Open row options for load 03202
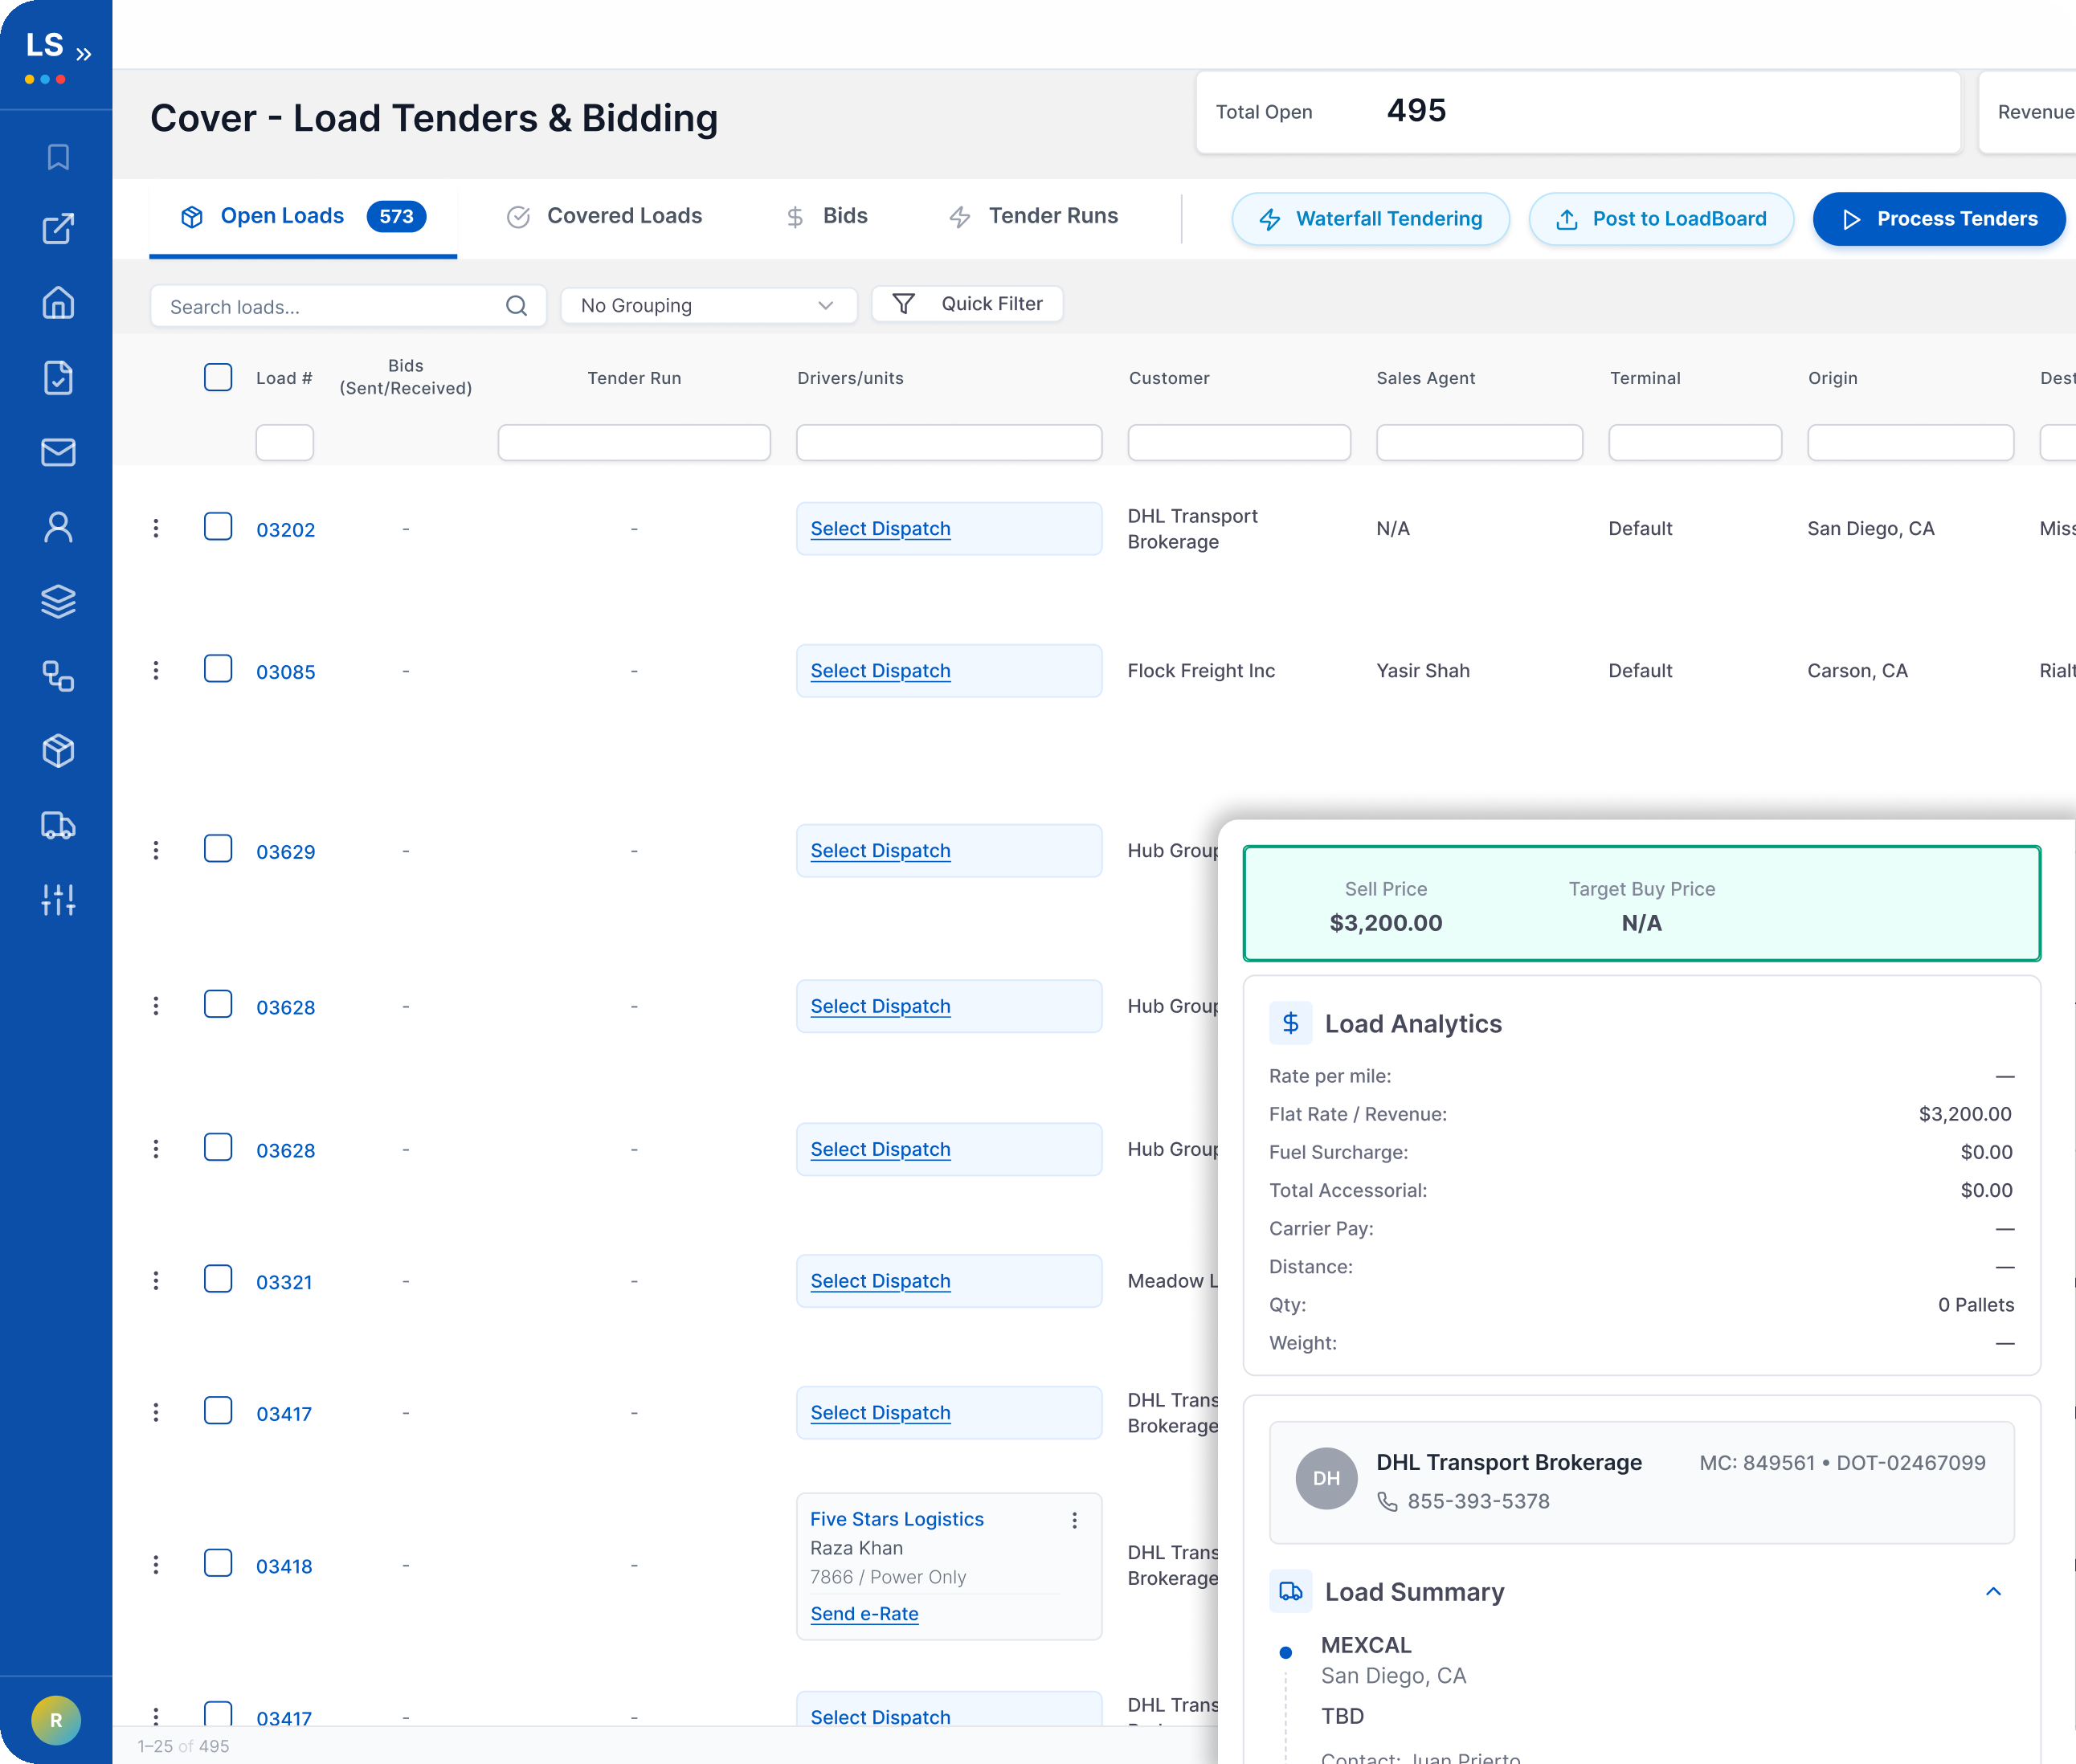 pos(156,528)
